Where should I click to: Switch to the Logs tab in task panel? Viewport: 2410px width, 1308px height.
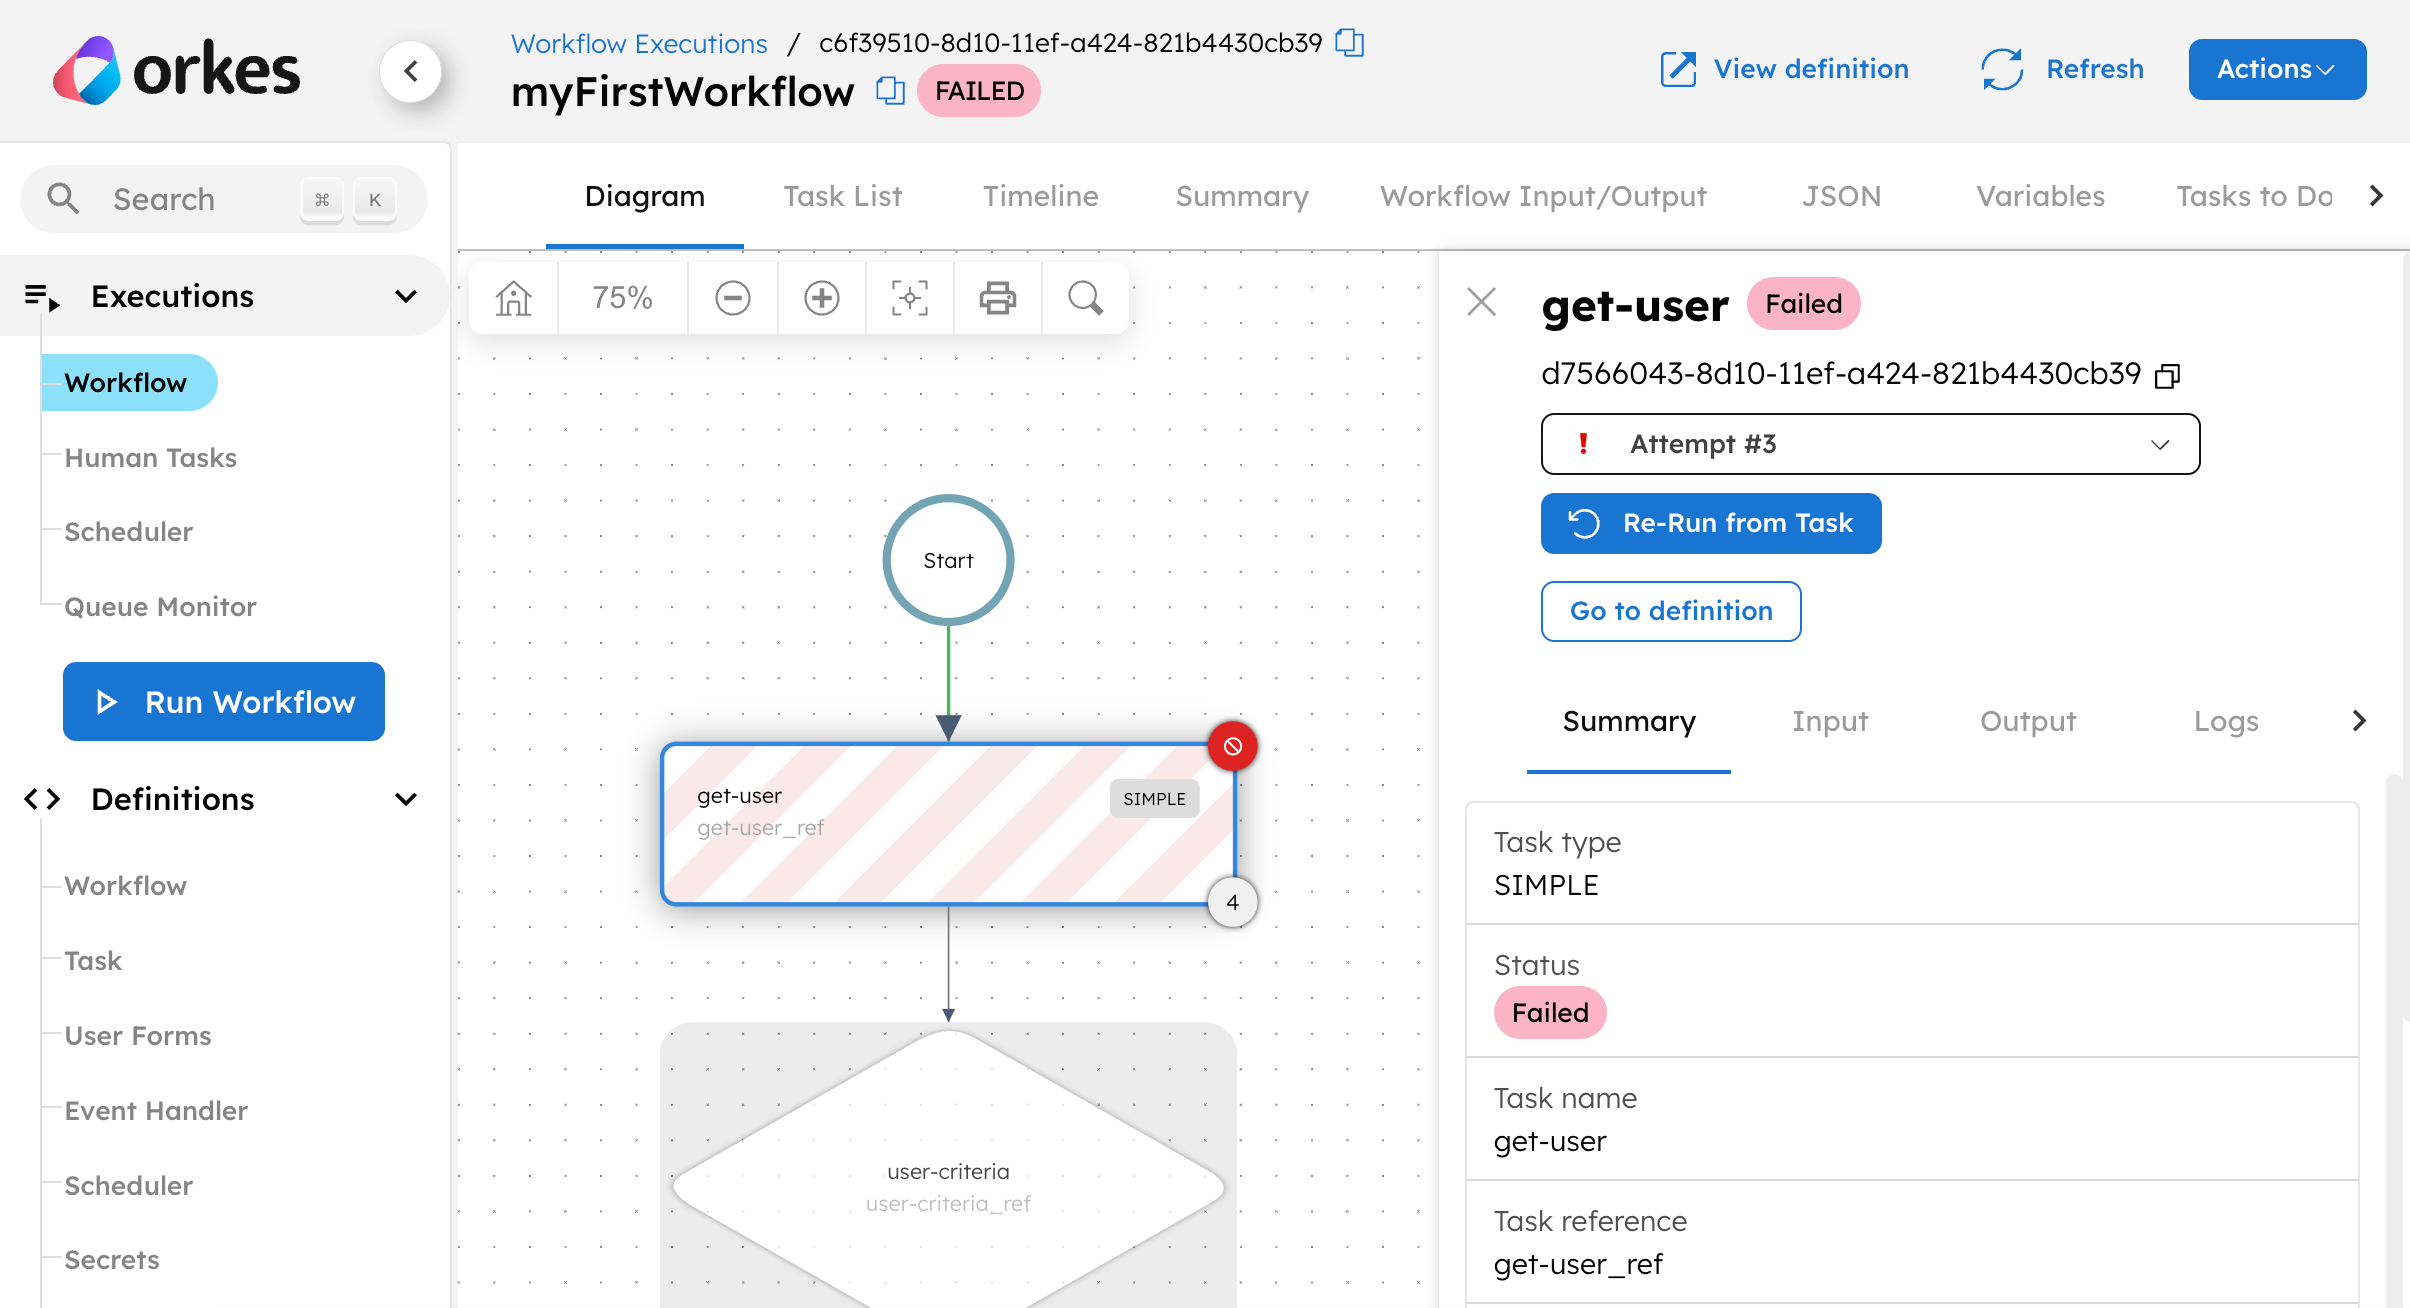(x=2225, y=722)
